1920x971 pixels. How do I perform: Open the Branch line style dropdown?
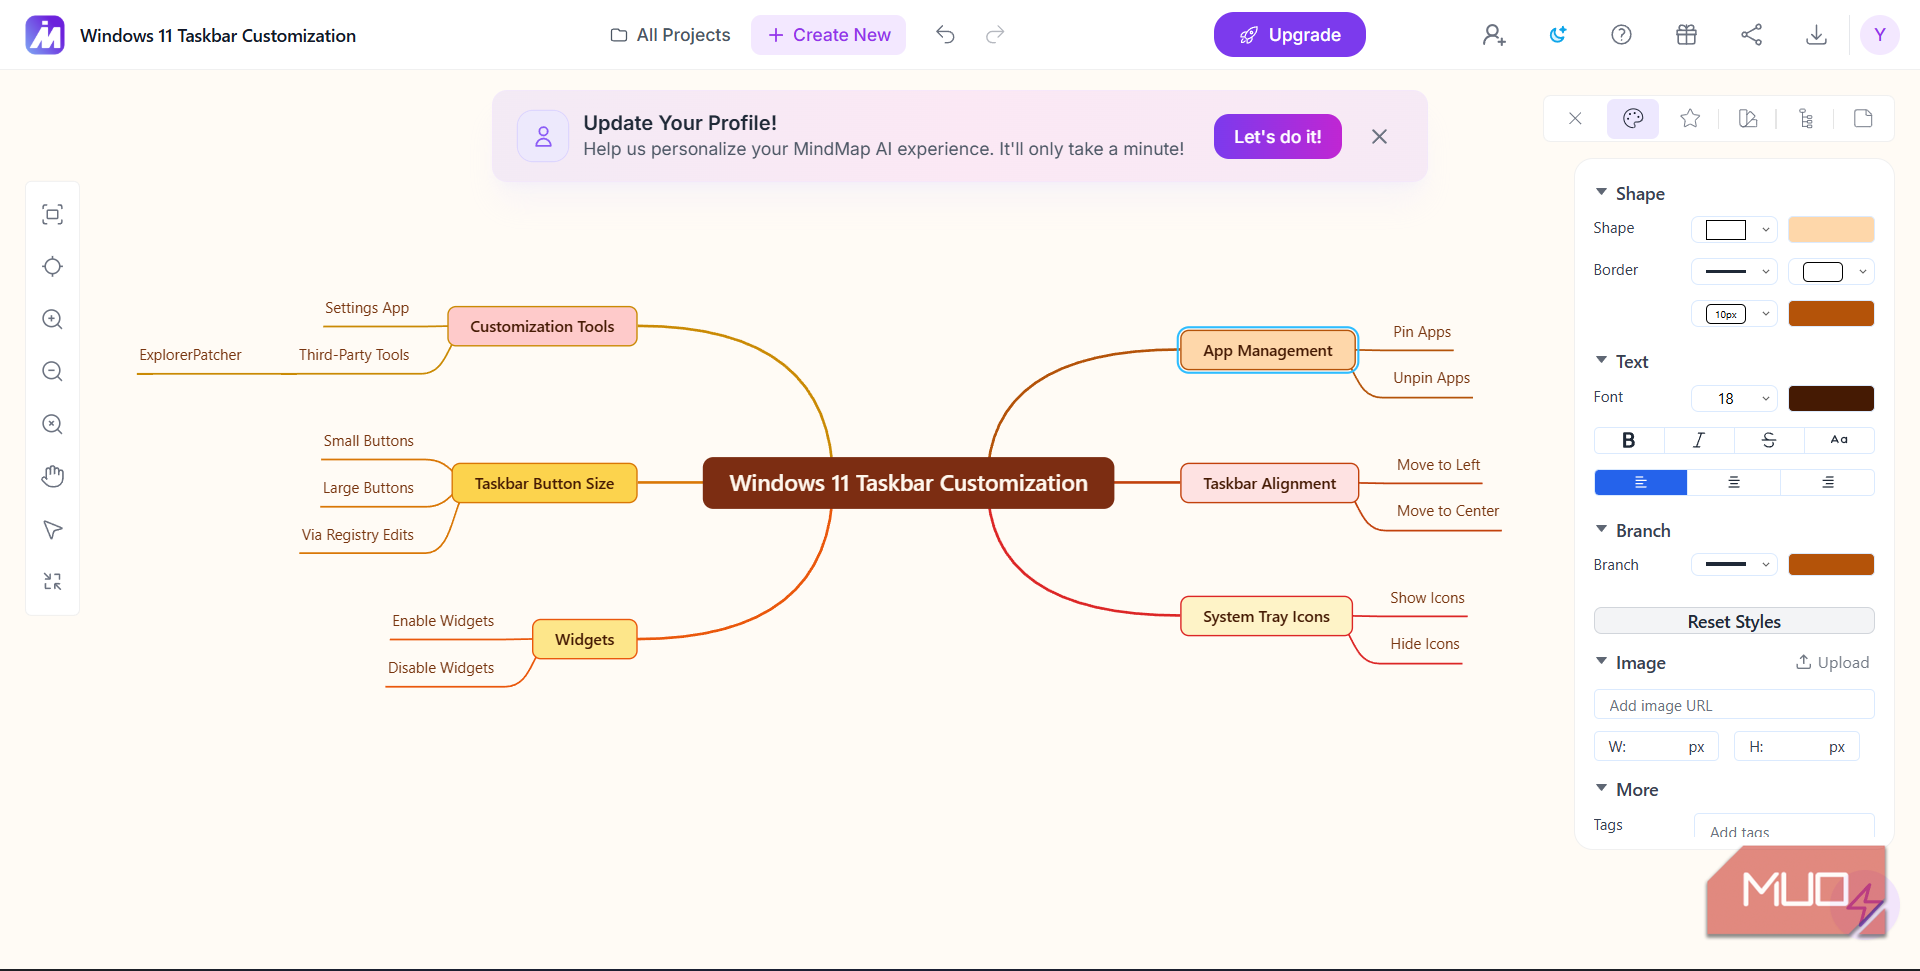pos(1735,565)
